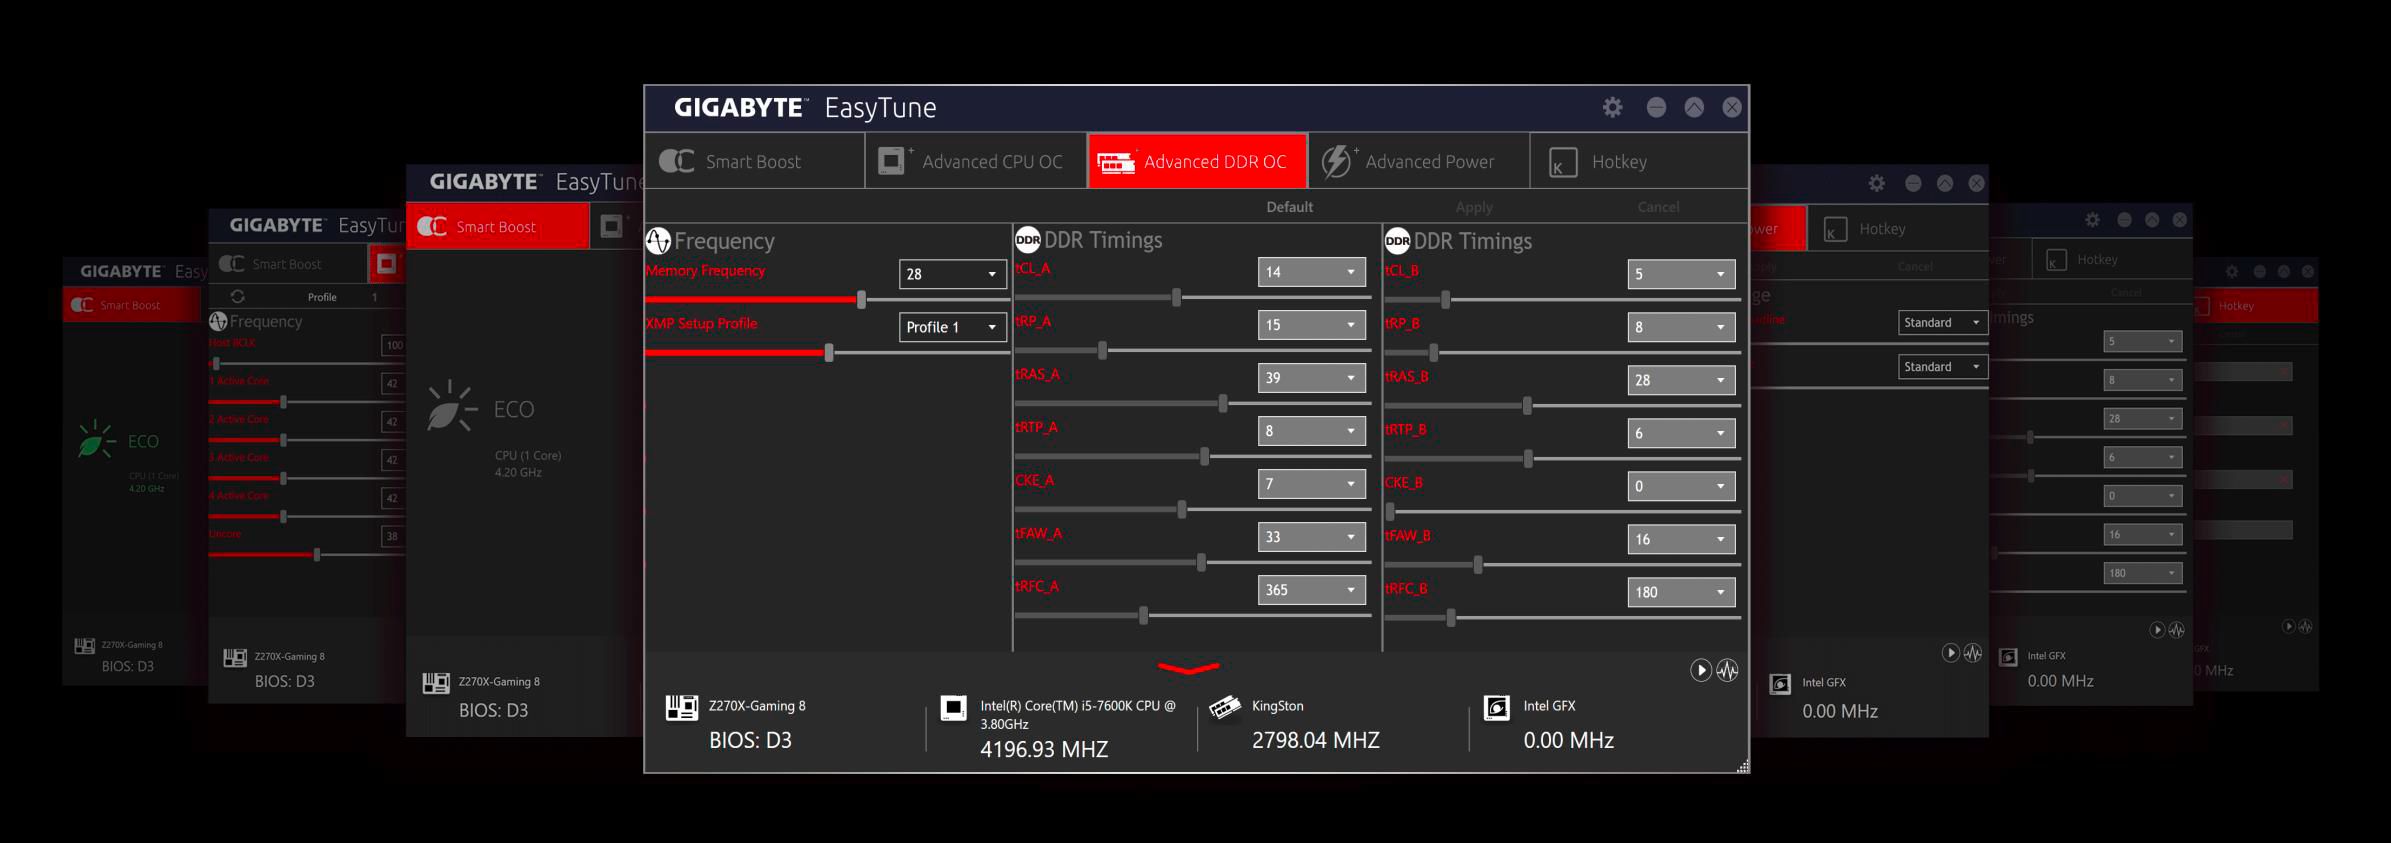Open the tRFC_B dropdown showing 180
Screen dimensions: 2391x843
pyautogui.click(x=1681, y=591)
